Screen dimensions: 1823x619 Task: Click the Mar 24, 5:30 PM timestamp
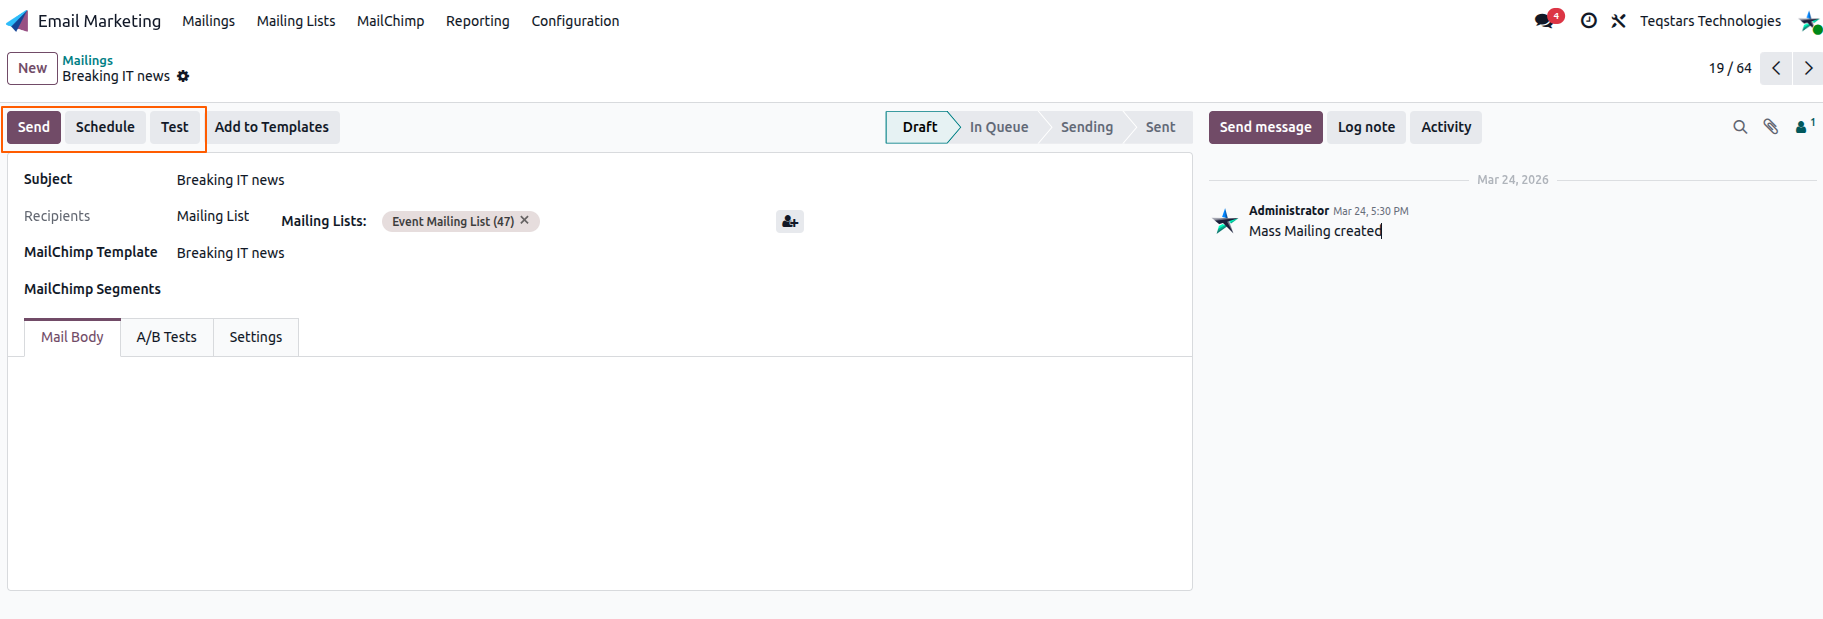1371,211
